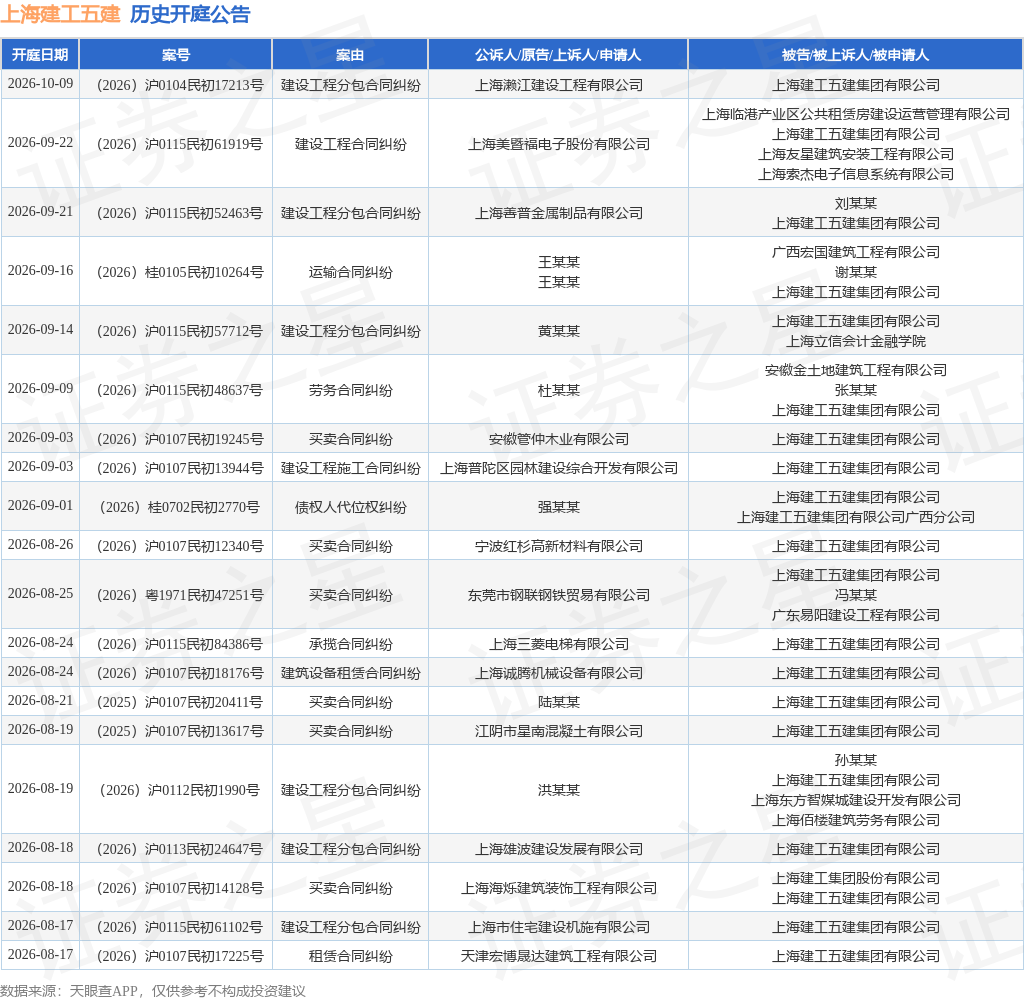Click the 公诉人/原告/上诉人/申请人 column header
The height and width of the screenshot is (1000, 1024).
tap(558, 55)
